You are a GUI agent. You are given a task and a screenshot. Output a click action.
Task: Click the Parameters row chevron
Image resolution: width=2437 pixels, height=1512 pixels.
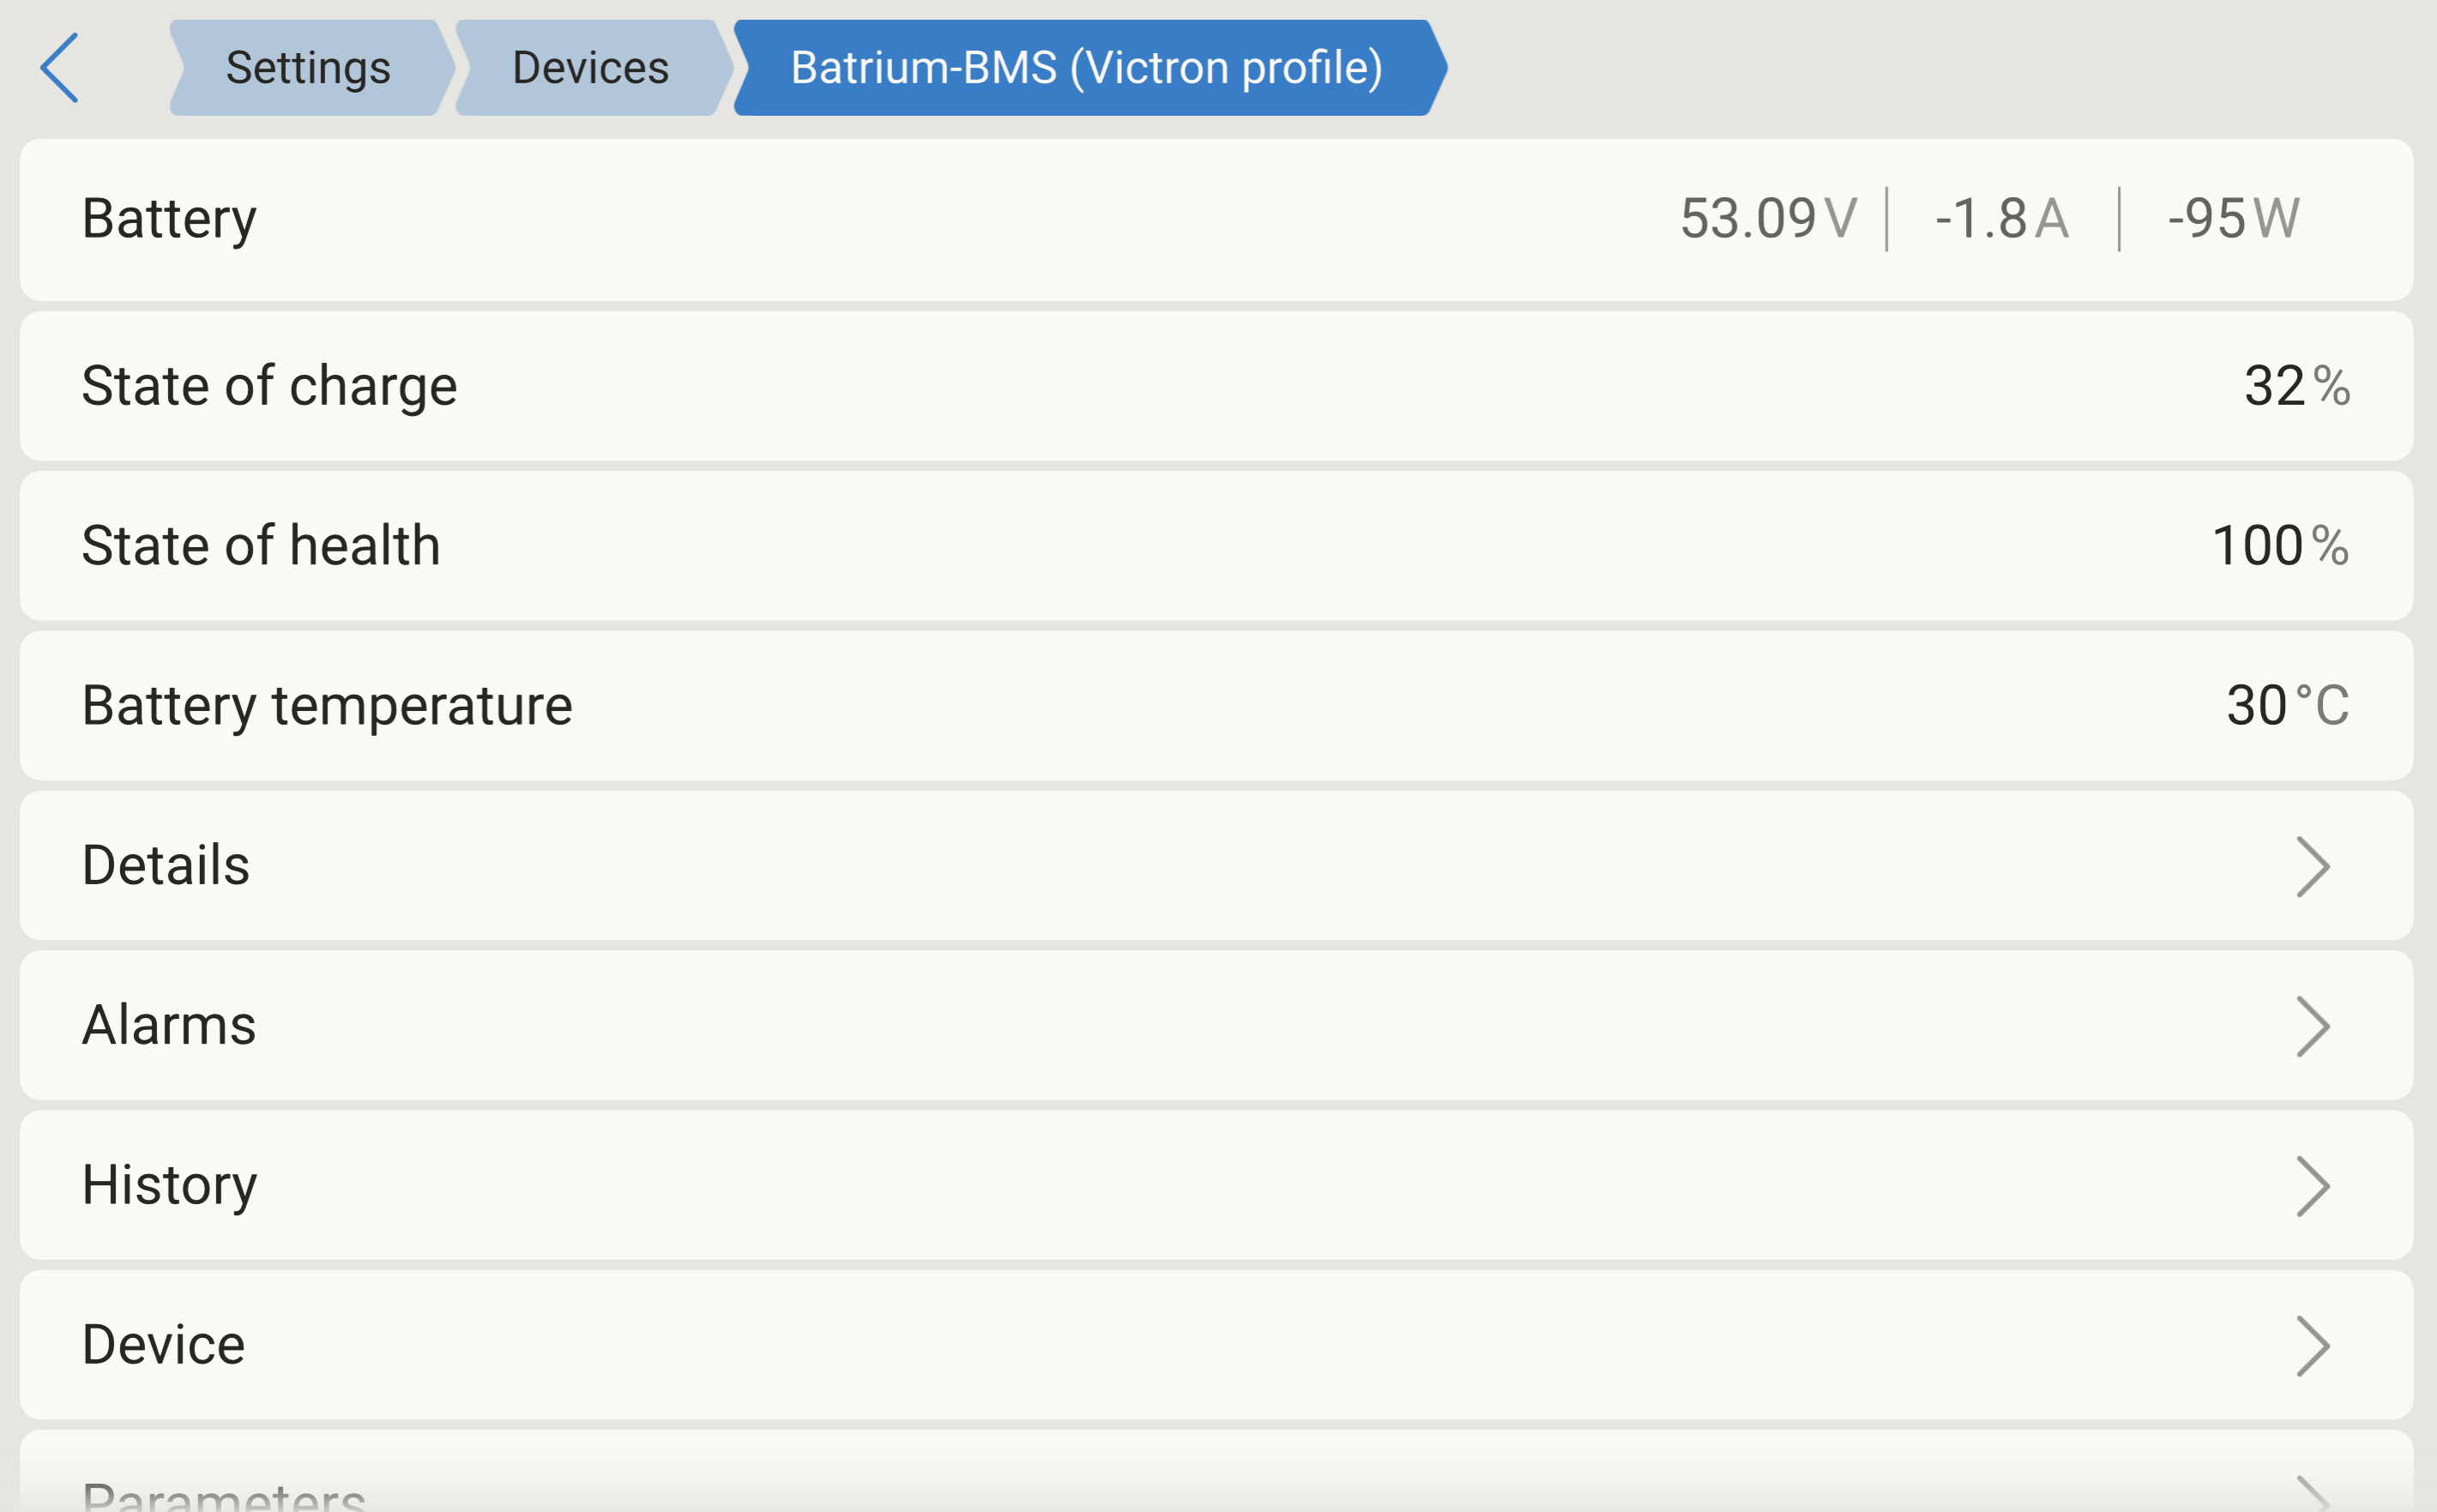point(2312,1494)
